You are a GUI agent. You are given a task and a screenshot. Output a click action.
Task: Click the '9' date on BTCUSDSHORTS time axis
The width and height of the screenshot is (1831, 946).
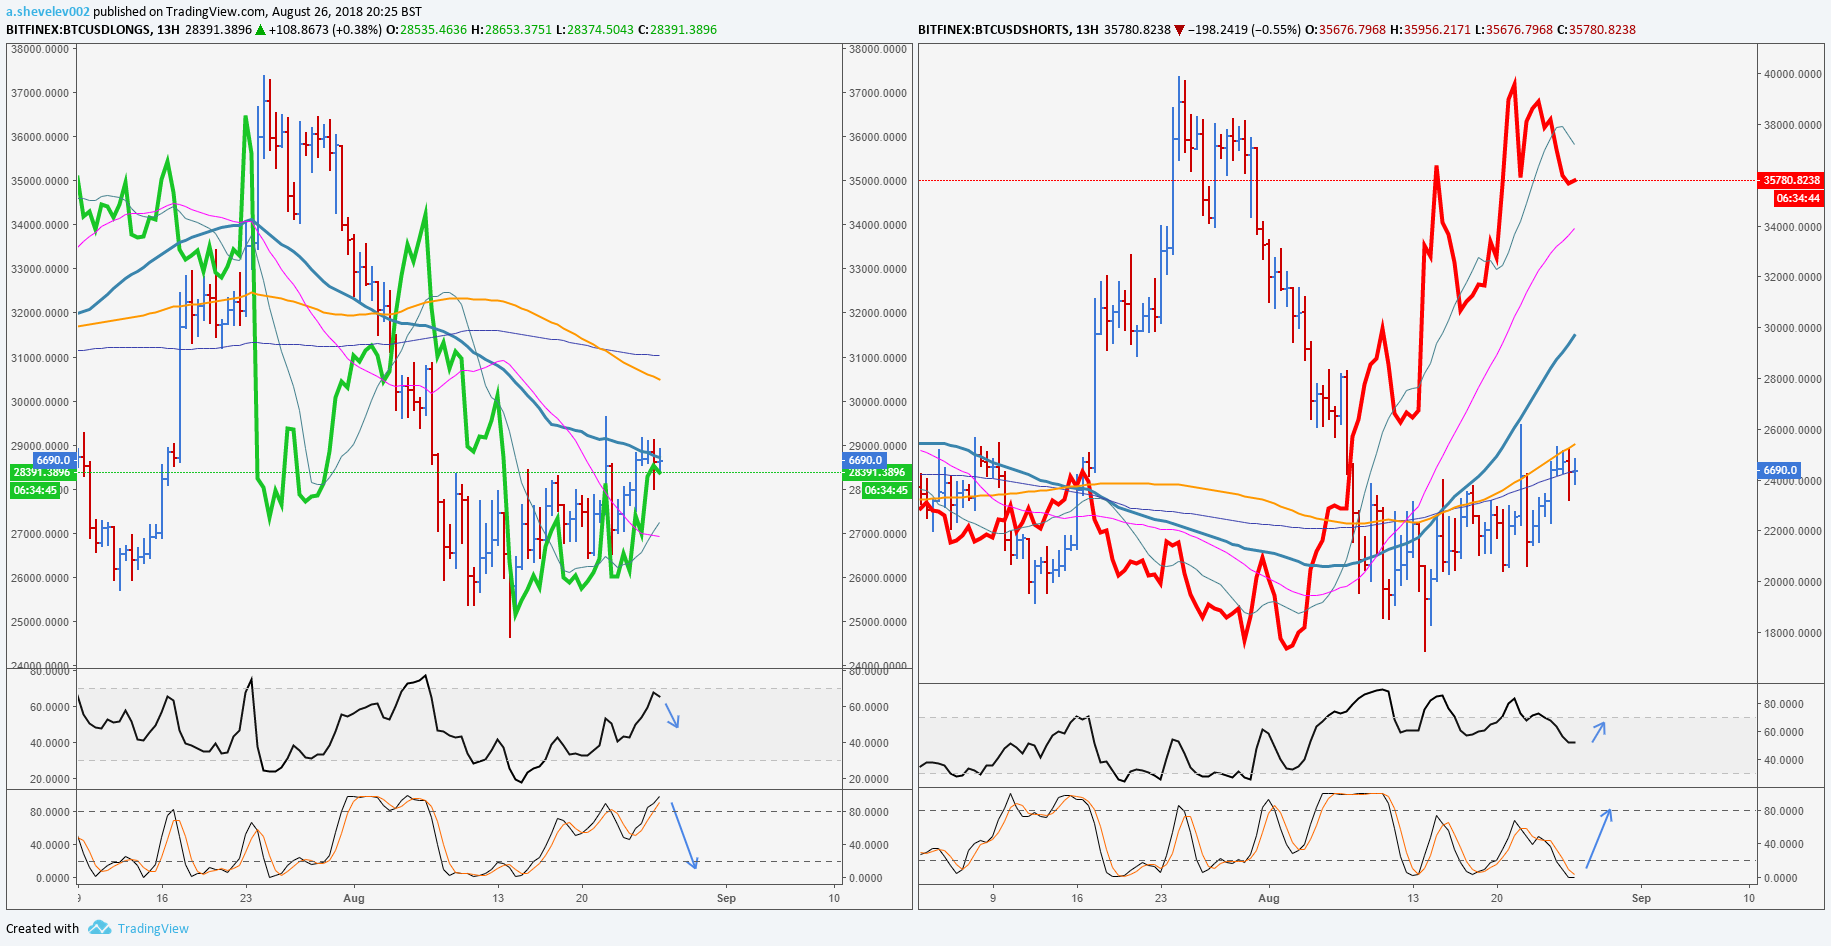[x=993, y=898]
